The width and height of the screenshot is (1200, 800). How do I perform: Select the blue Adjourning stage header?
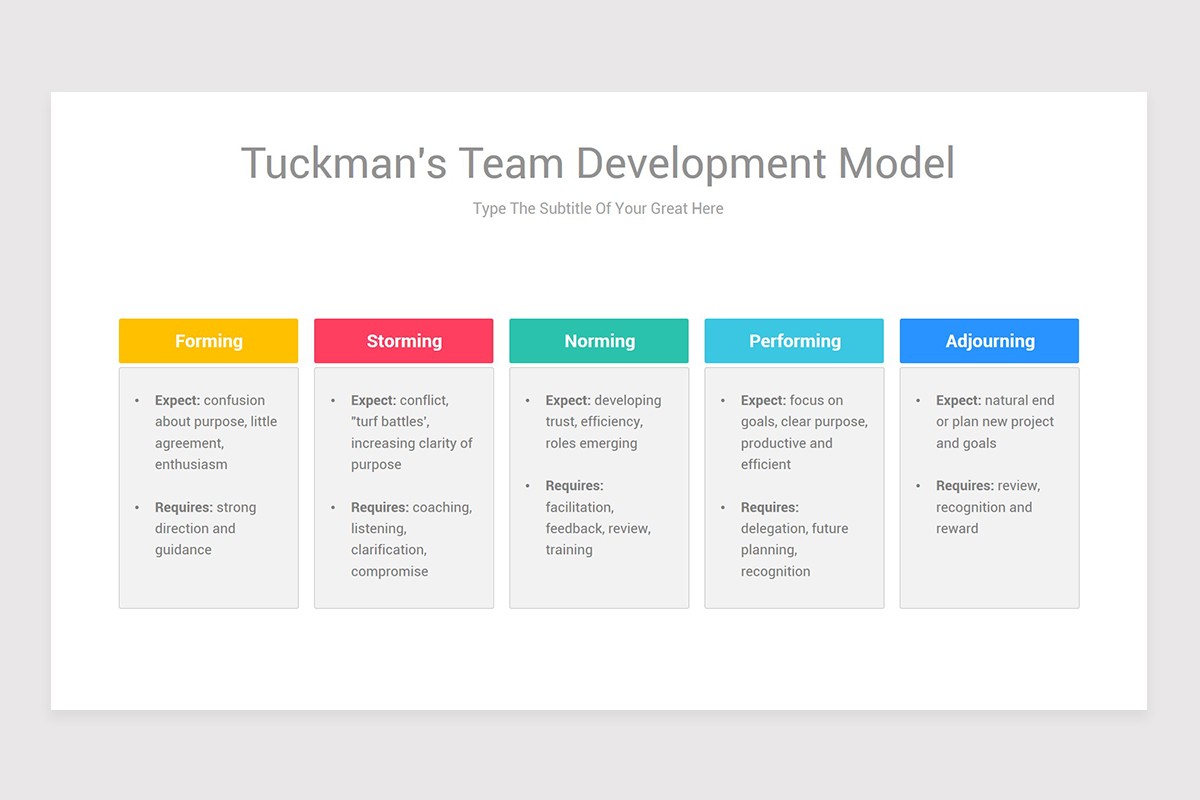tap(988, 340)
